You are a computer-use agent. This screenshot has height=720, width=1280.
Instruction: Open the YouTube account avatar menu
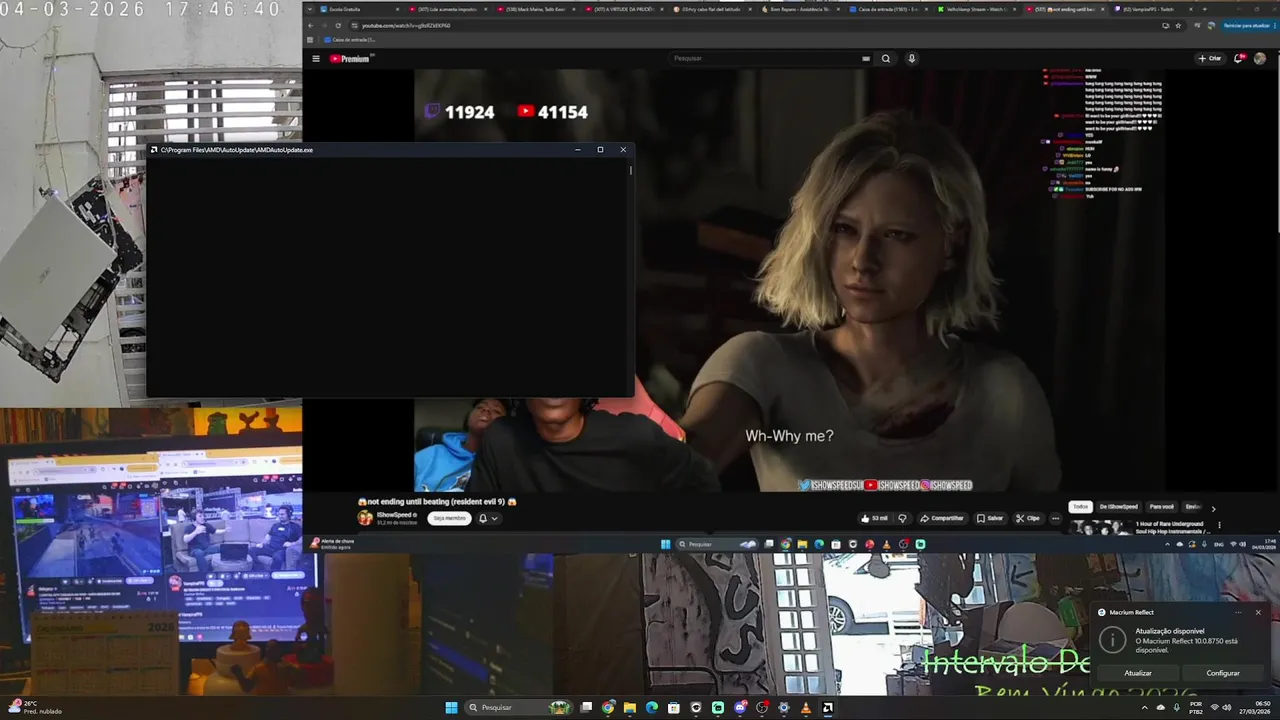[x=1260, y=58]
